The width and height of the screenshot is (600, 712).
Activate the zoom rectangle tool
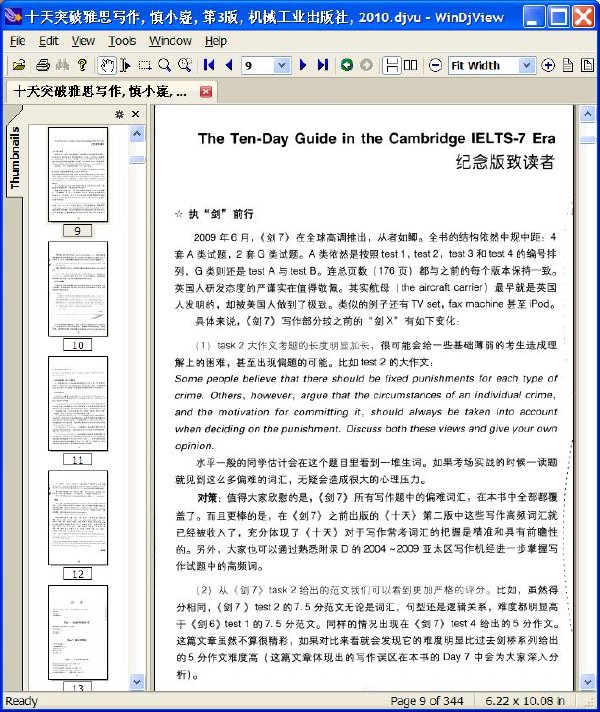[x=184, y=65]
